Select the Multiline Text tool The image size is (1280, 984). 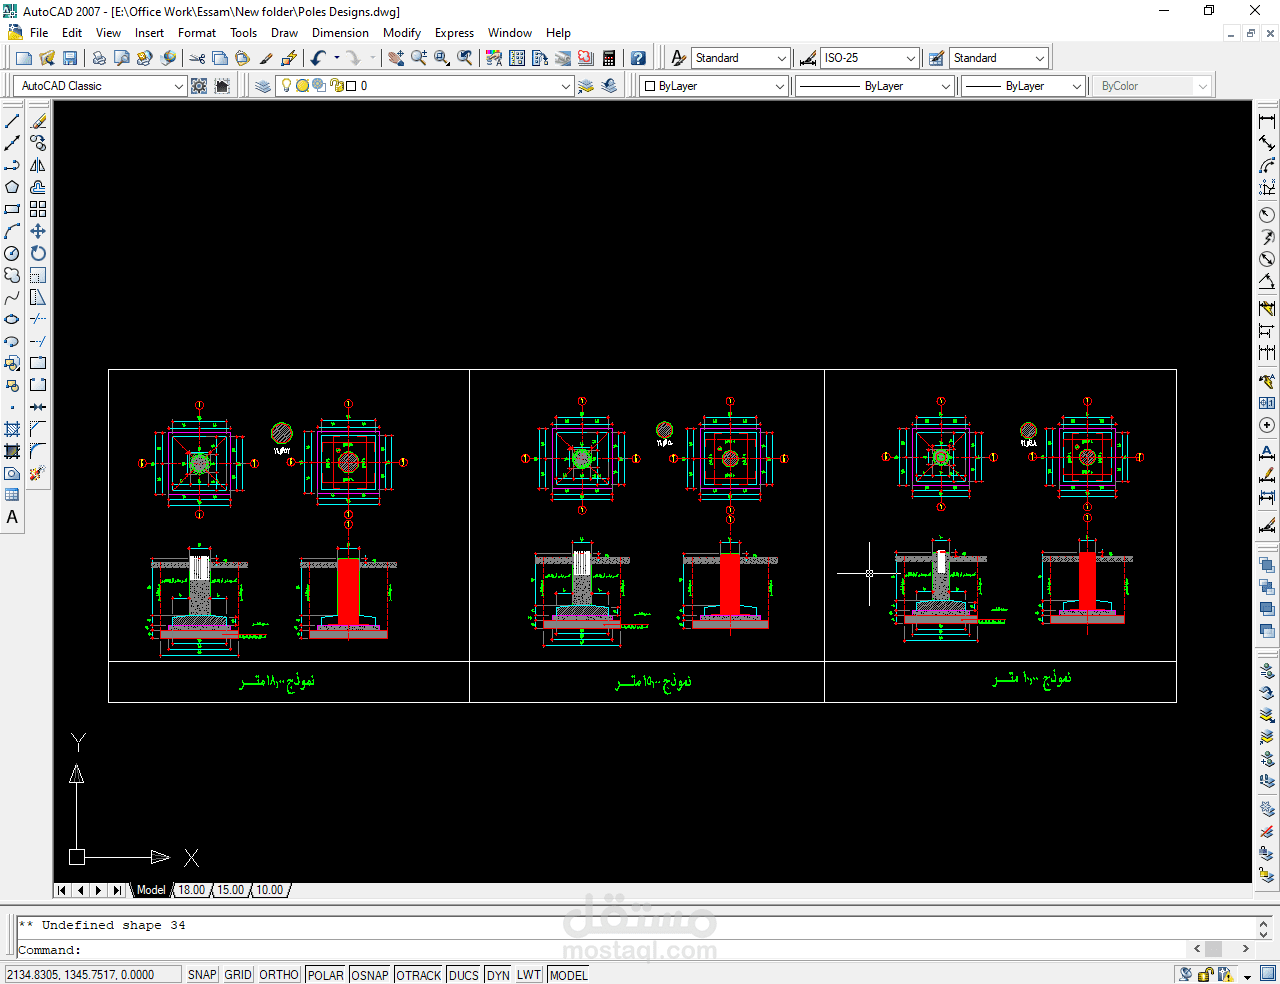tap(12, 517)
